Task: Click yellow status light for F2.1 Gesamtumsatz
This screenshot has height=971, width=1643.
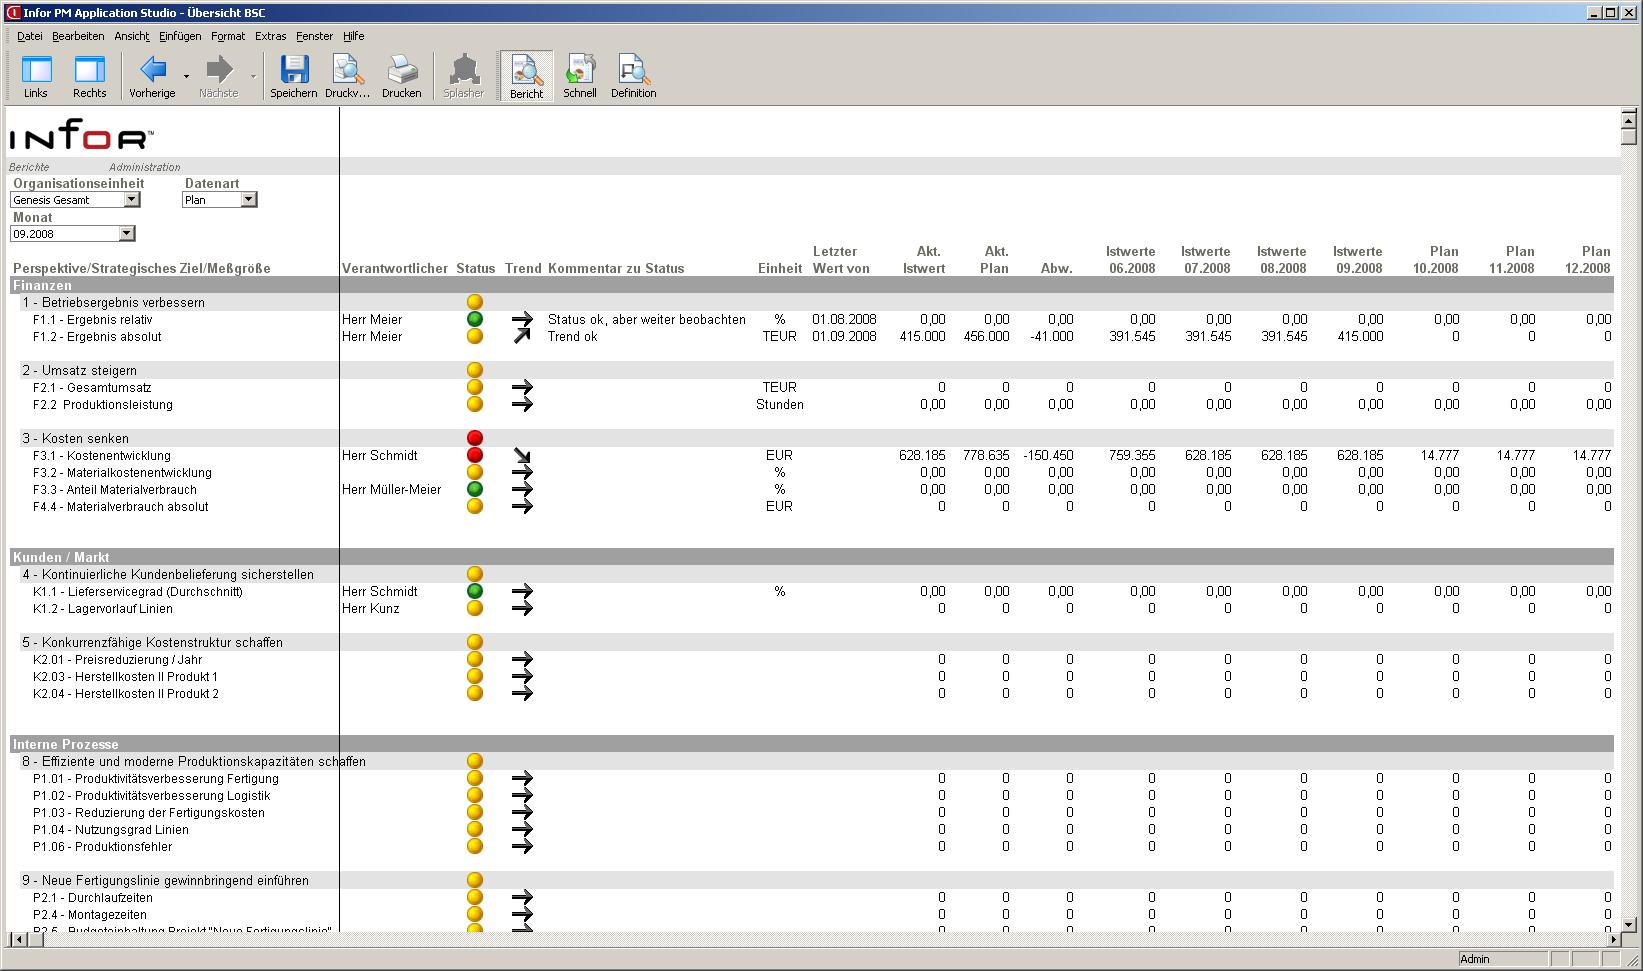Action: (x=475, y=387)
